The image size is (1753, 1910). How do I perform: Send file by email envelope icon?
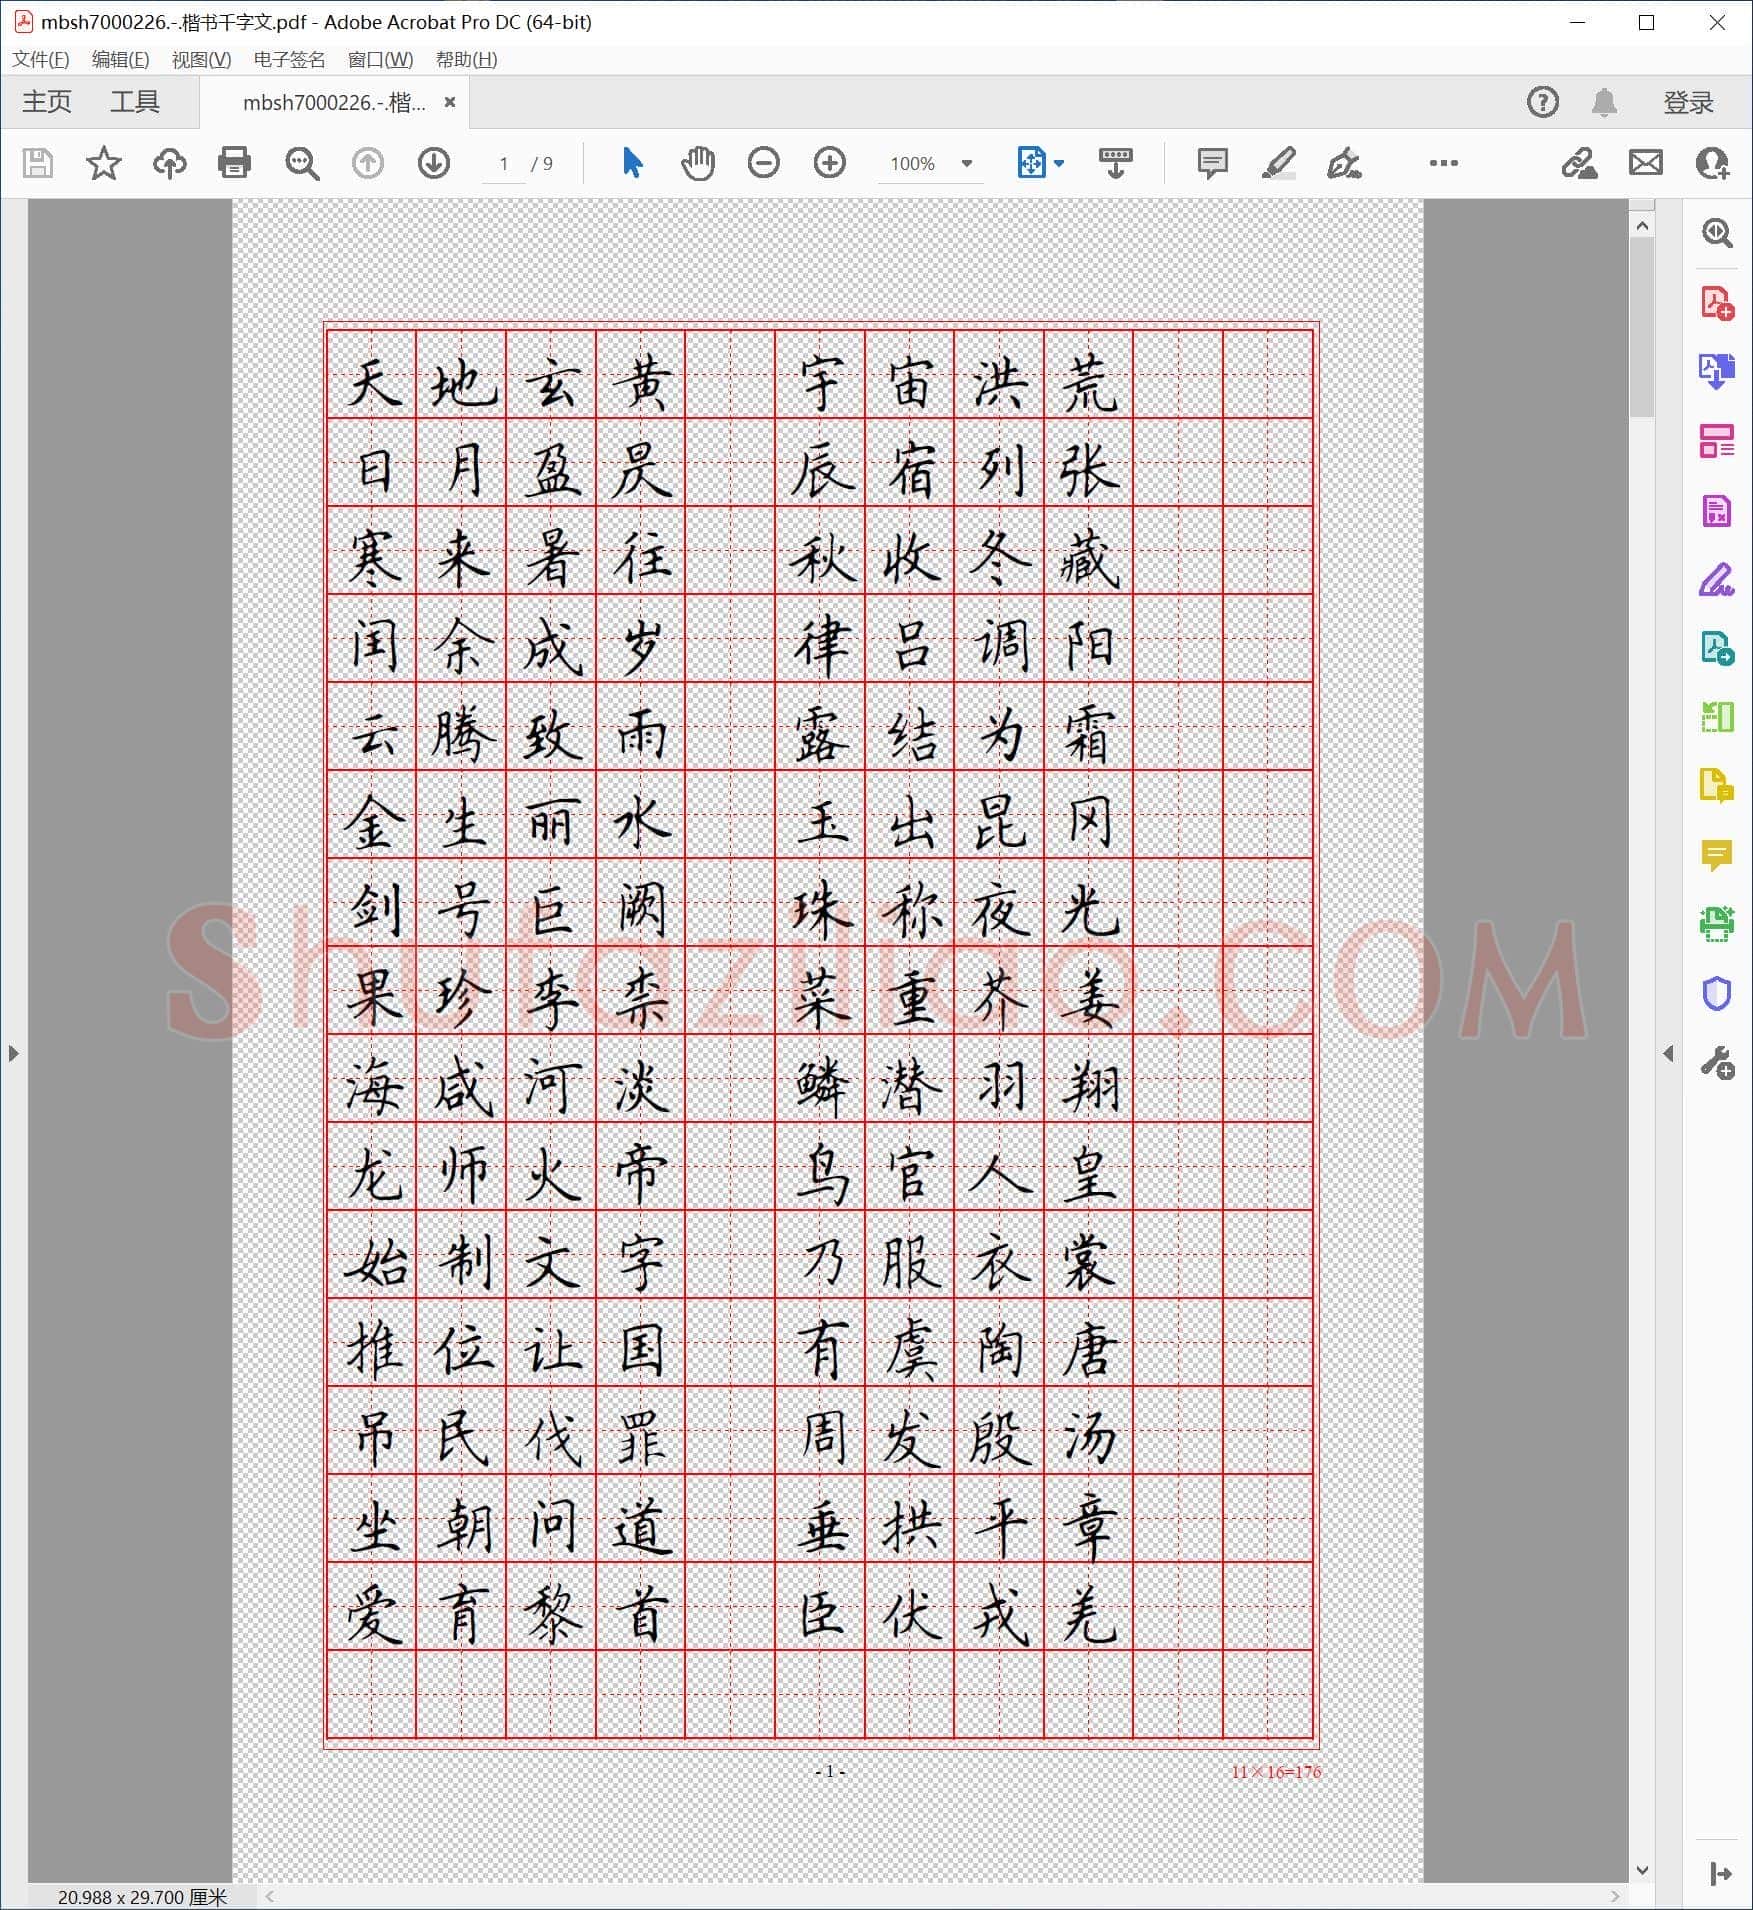[x=1645, y=162]
